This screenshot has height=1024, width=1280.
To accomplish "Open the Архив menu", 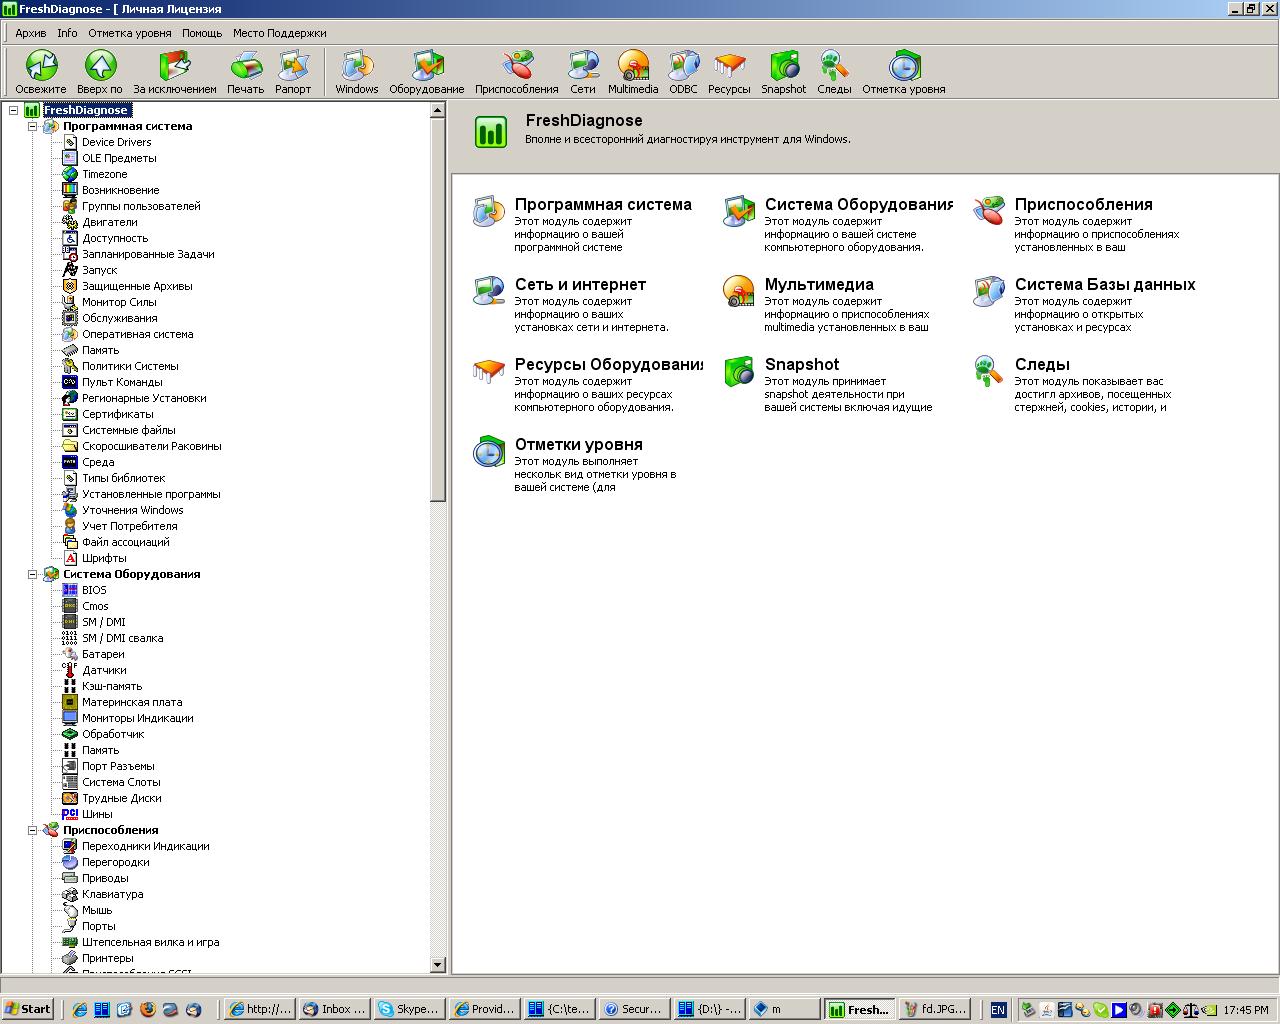I will [31, 33].
